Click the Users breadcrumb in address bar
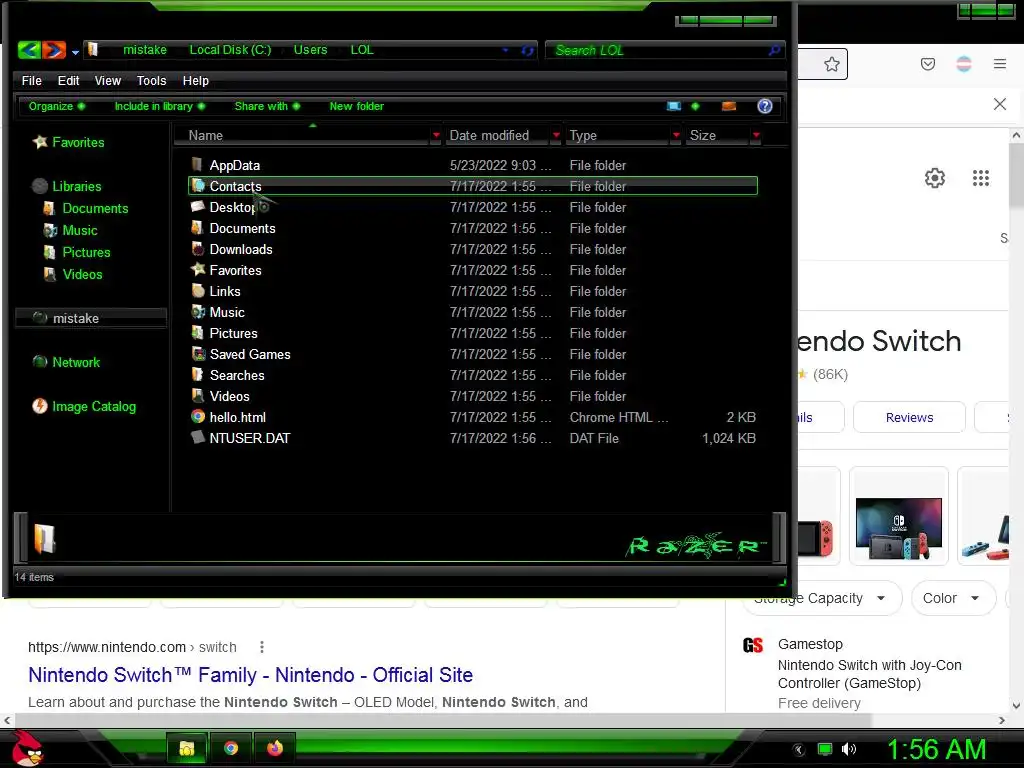The height and width of the screenshot is (768, 1024). tap(310, 50)
